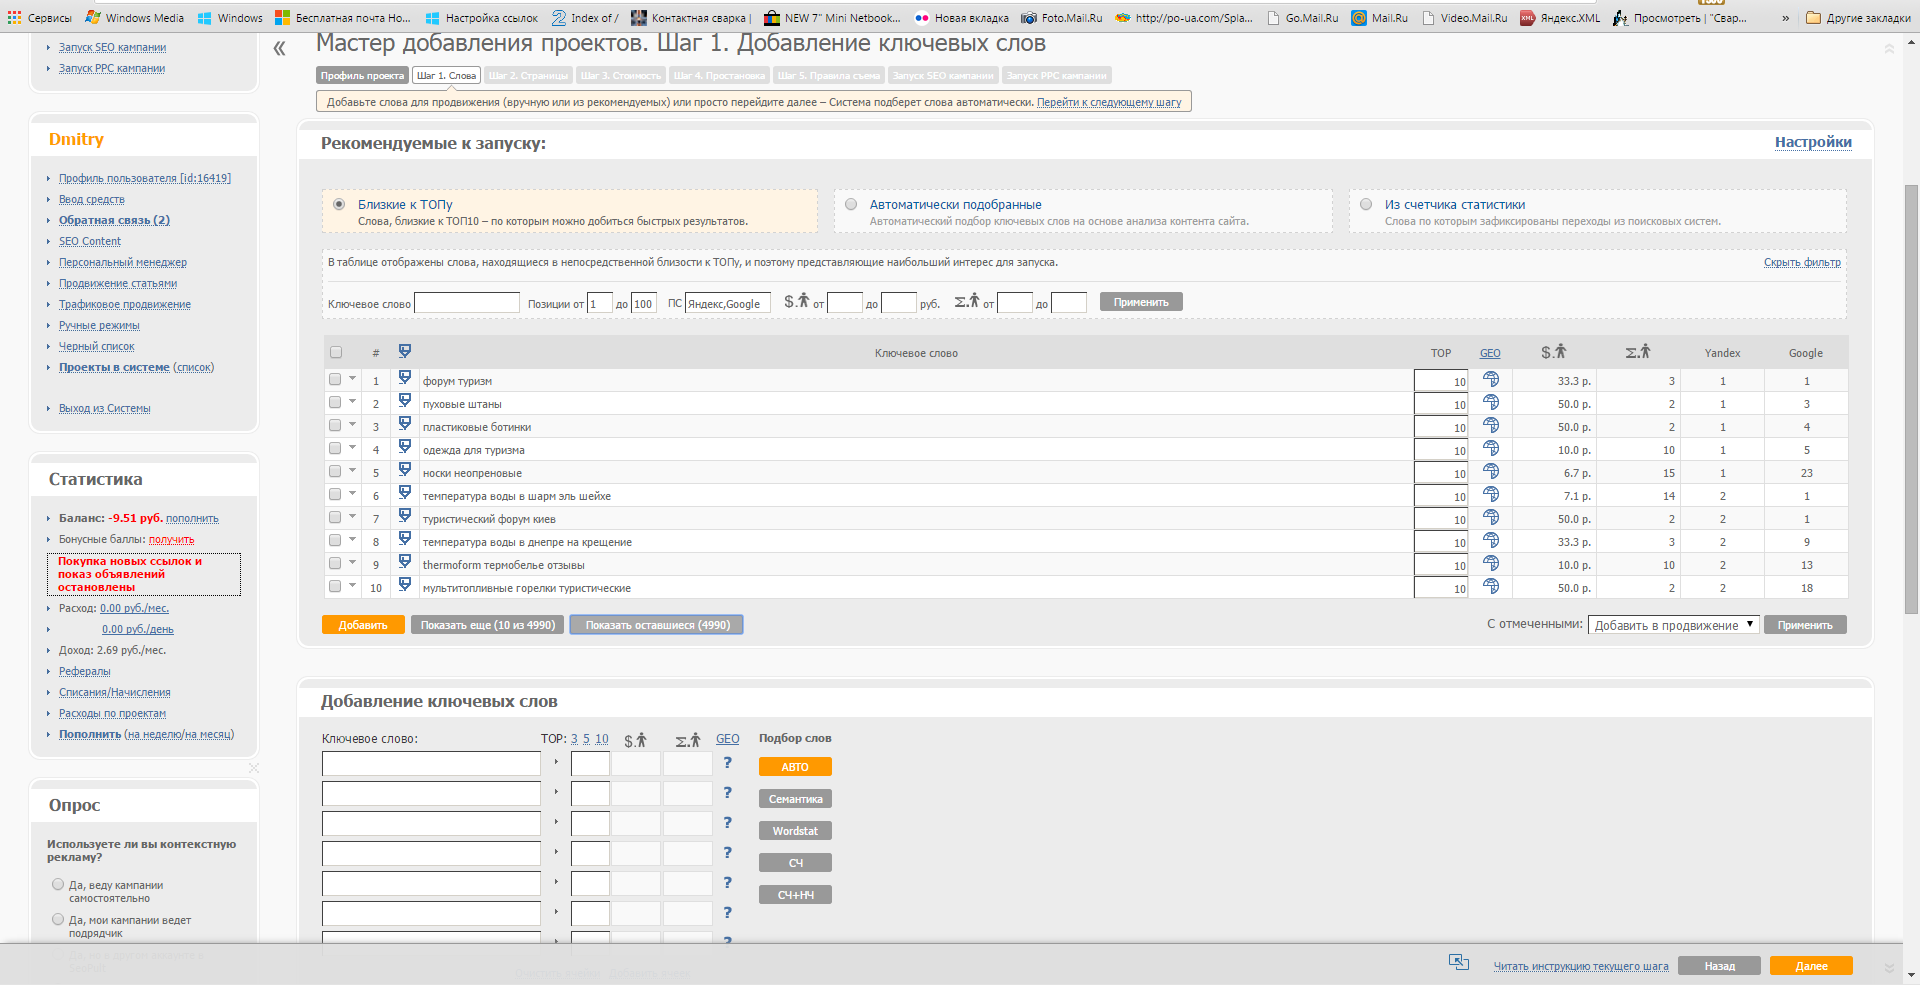Viewport: 1920px width, 985px height.
Task: Expand the row arrow next to носки неопреновые
Action: [x=352, y=470]
